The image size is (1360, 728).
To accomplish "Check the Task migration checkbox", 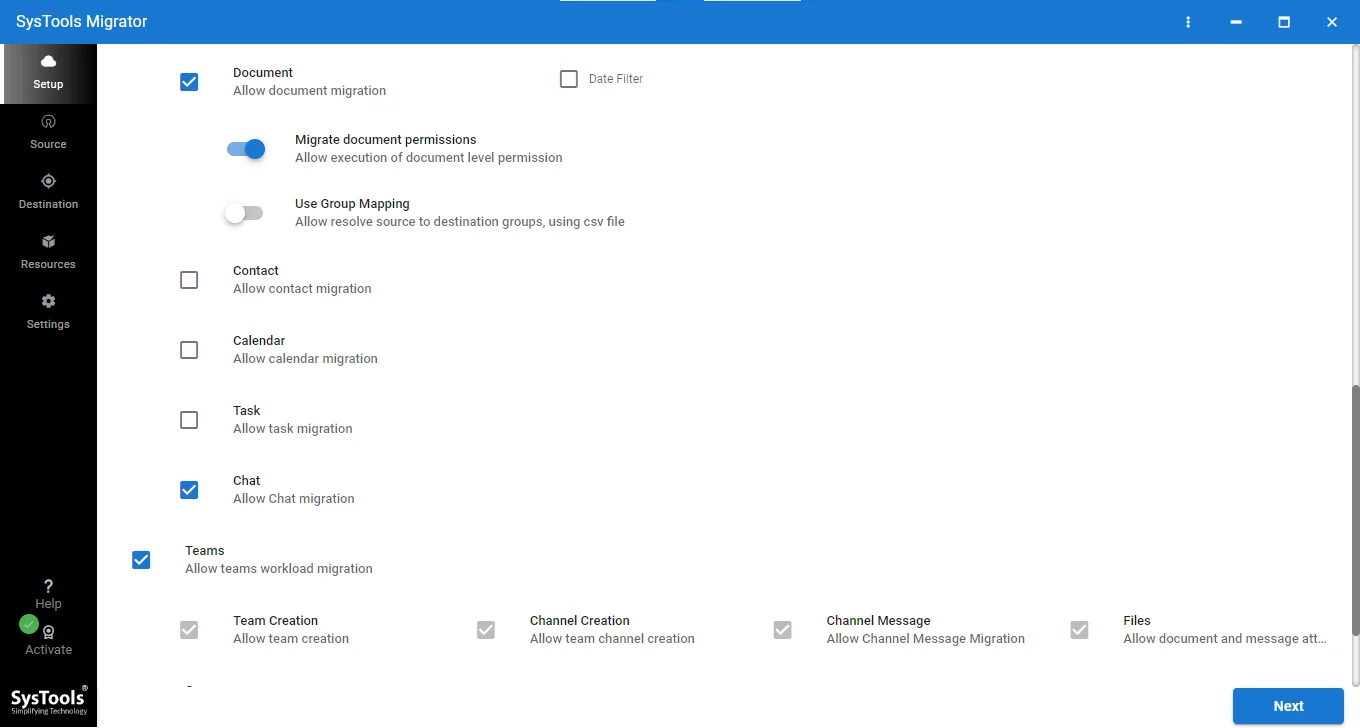I will point(189,420).
